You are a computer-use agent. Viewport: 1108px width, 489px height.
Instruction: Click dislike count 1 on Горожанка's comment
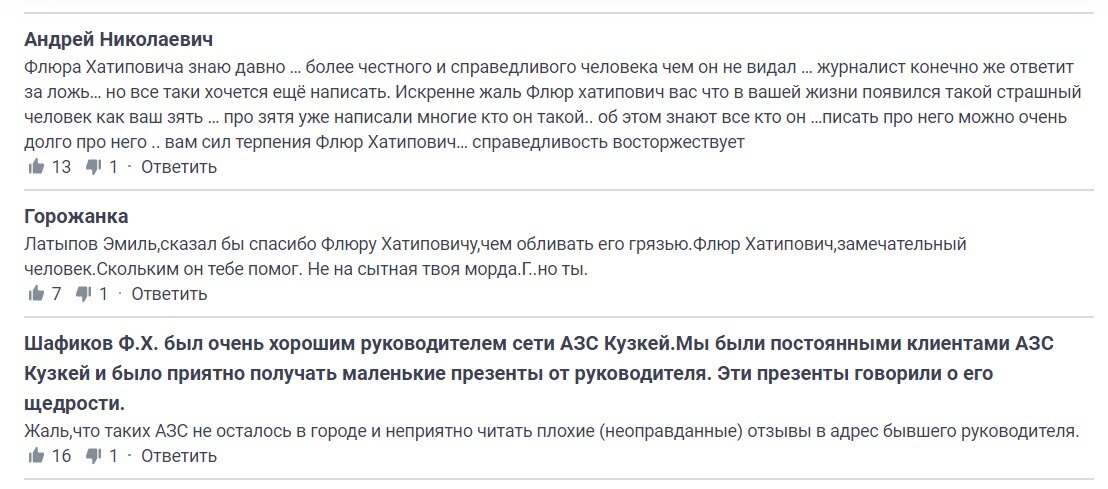(x=103, y=293)
